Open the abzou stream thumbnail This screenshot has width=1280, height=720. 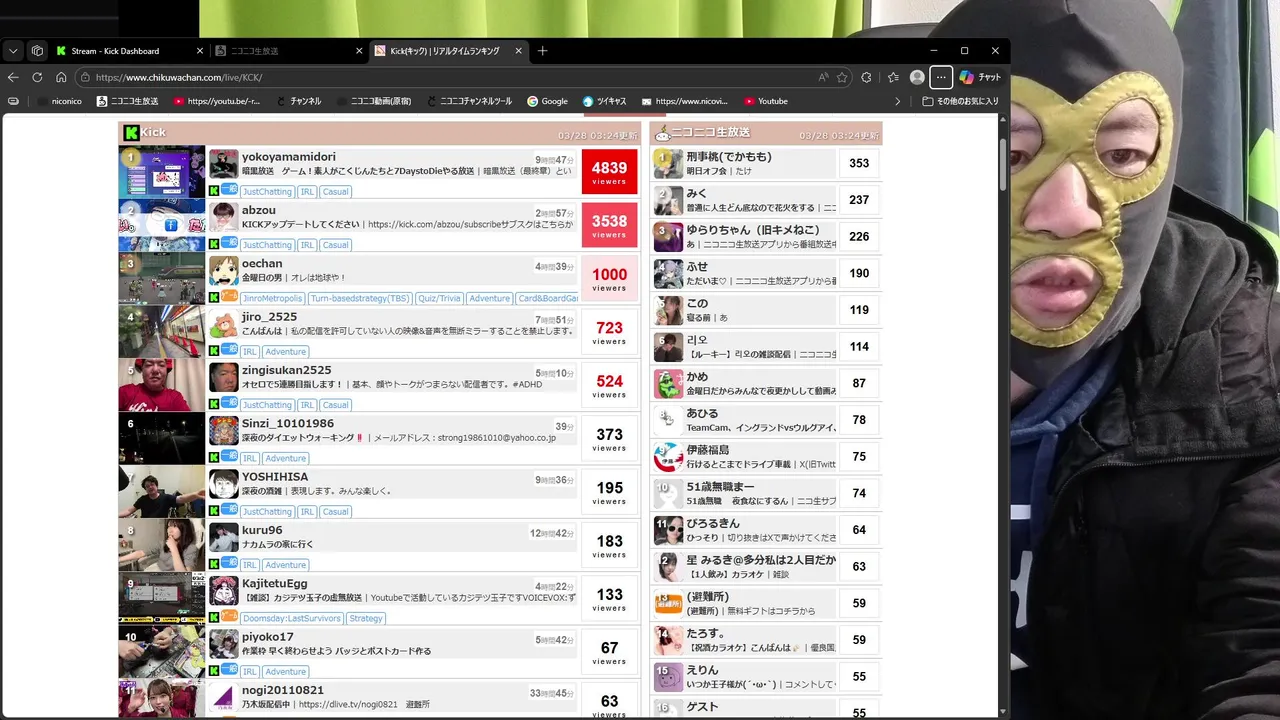(x=161, y=225)
